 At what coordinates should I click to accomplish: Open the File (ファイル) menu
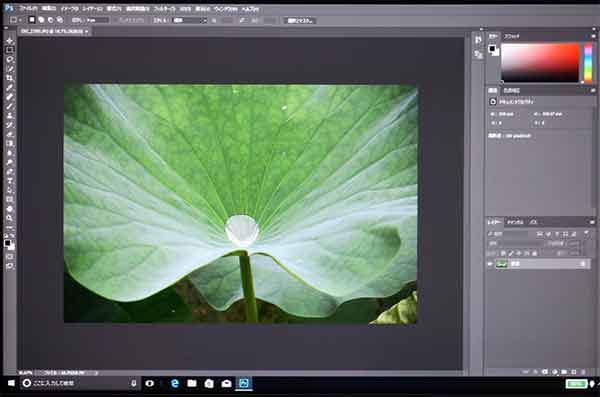point(29,8)
